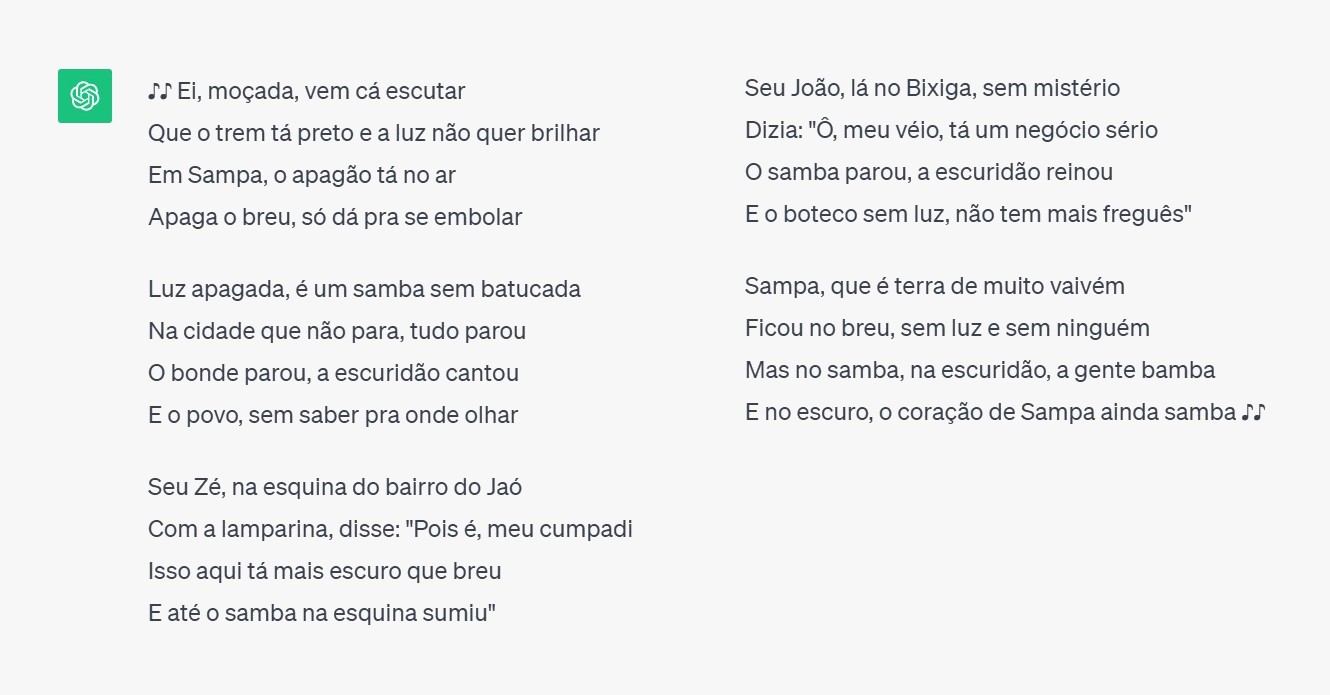Click the line 'O bonde parou, a escuridão cantou'
This screenshot has height=695, width=1330.
pos(334,373)
